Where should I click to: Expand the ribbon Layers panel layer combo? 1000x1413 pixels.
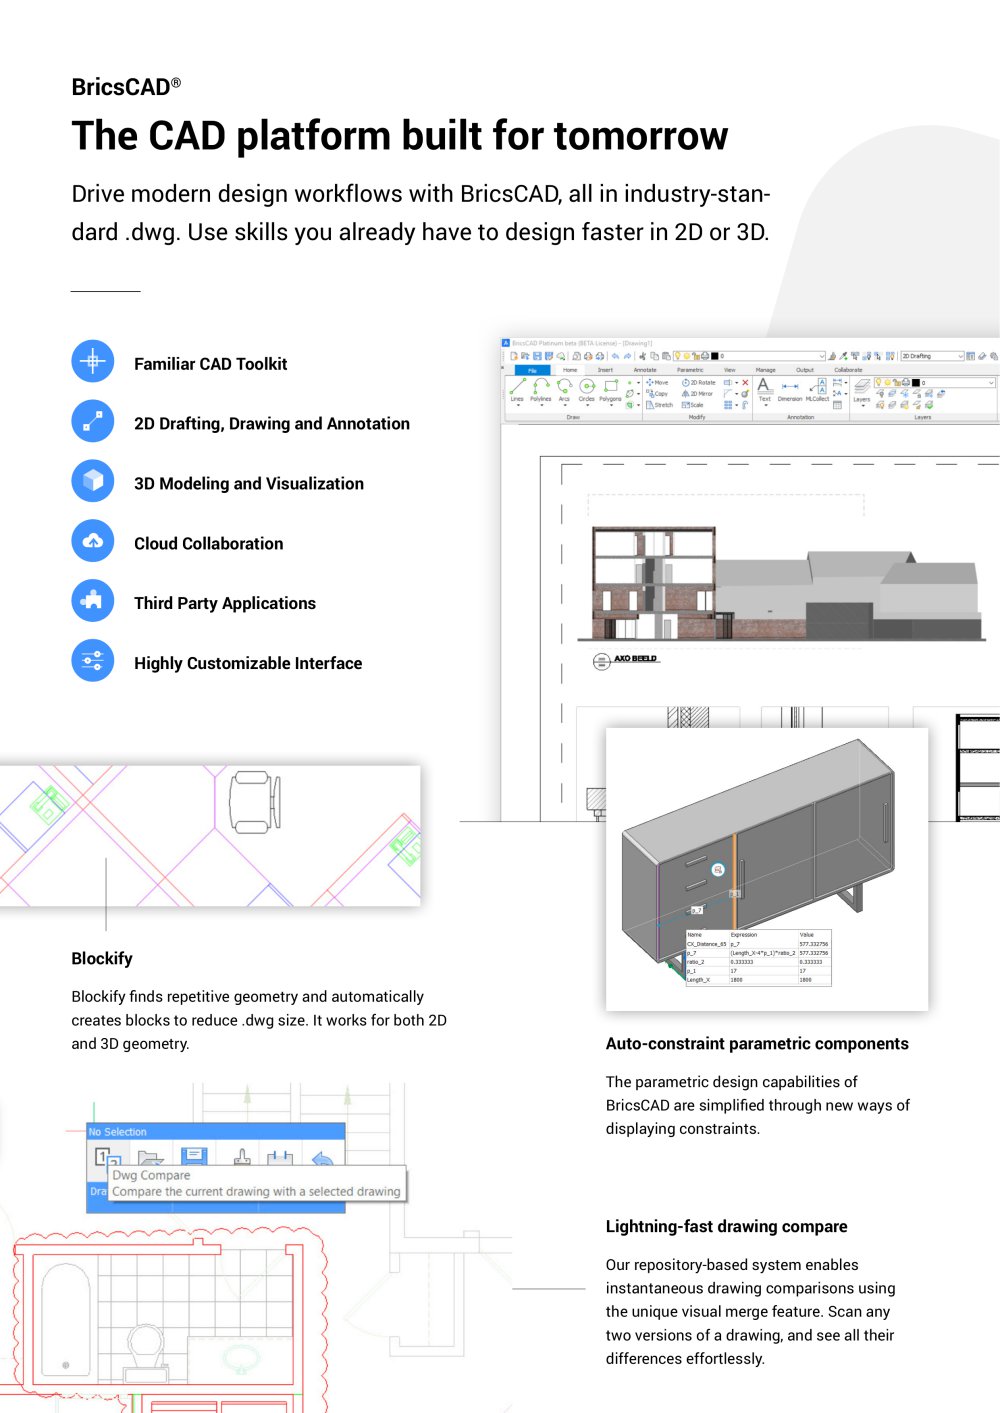coord(991,382)
